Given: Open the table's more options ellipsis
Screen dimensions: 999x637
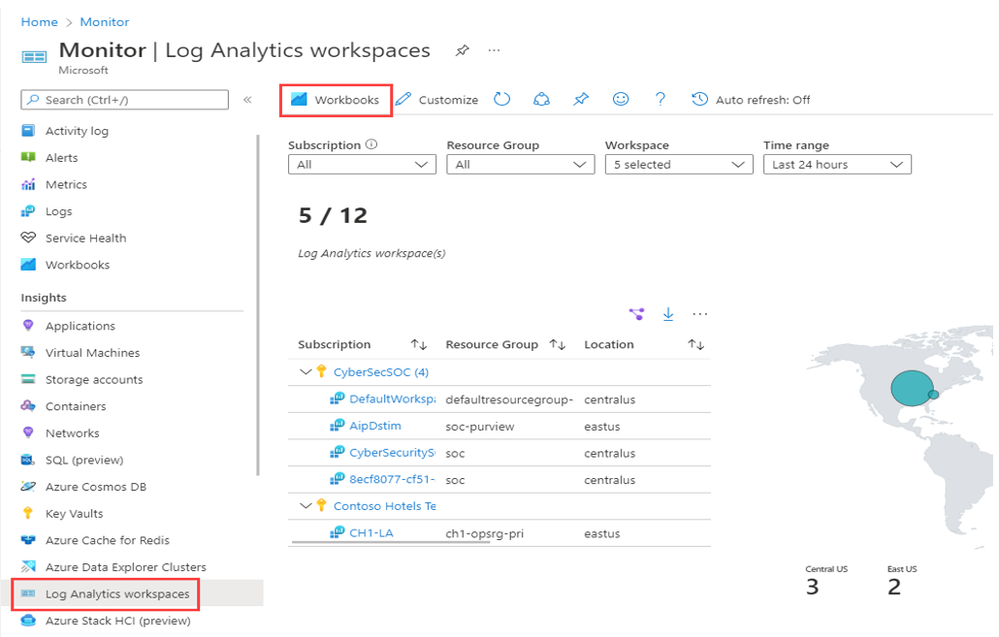Looking at the screenshot, I should tap(700, 314).
